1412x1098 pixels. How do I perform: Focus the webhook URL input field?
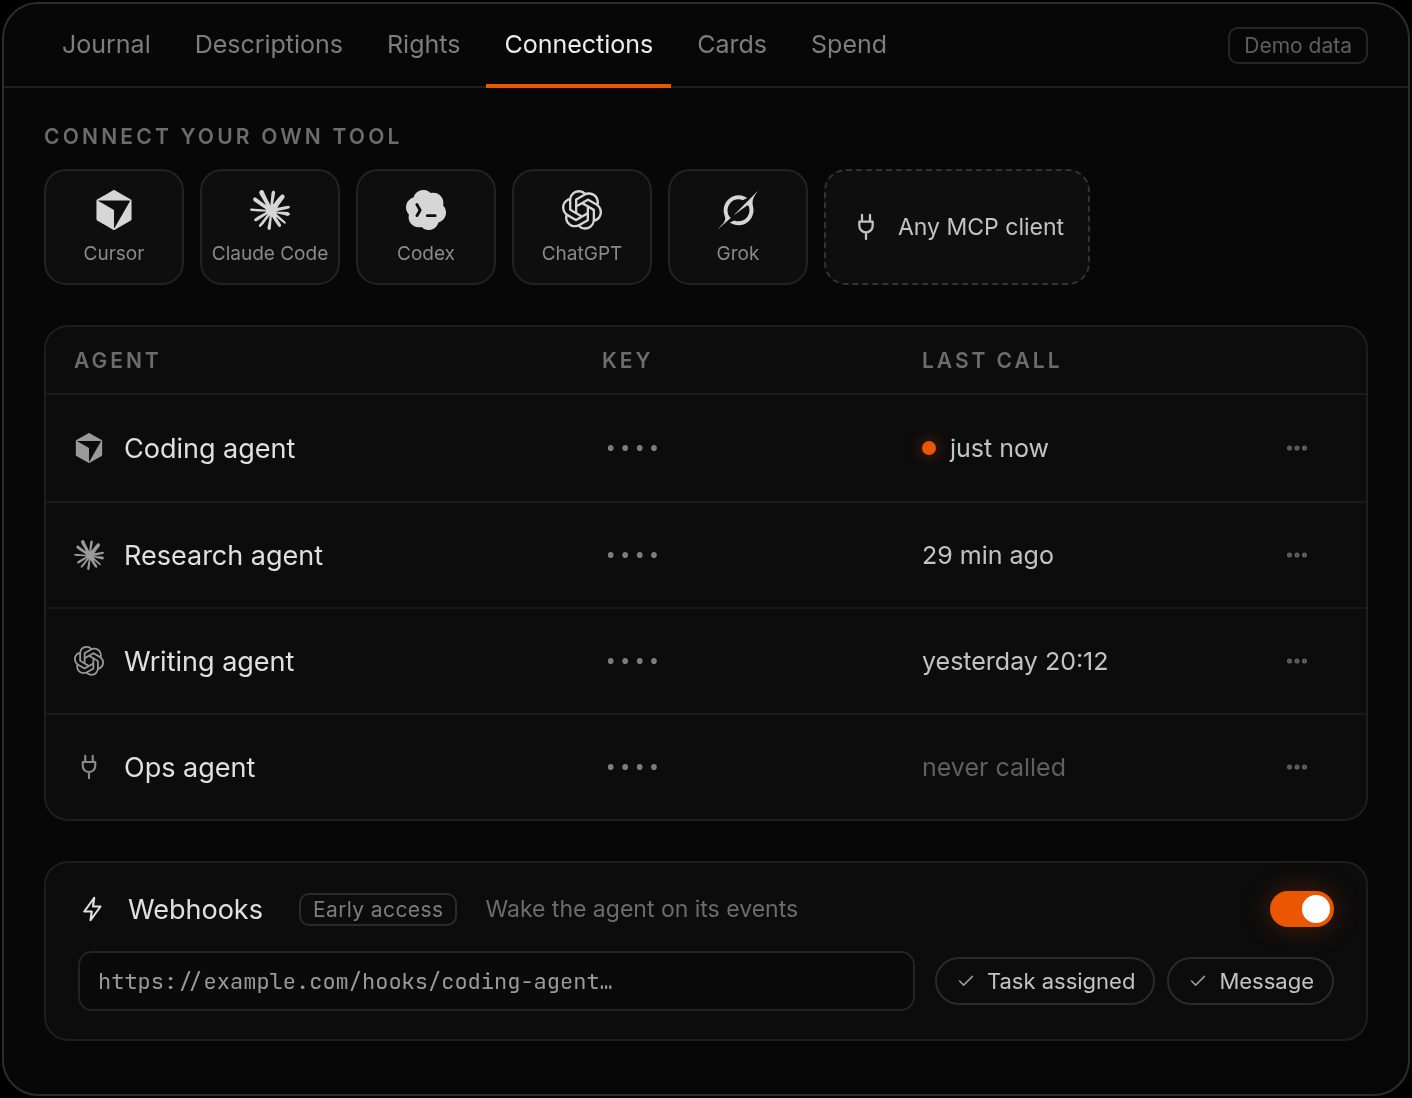[x=496, y=981]
